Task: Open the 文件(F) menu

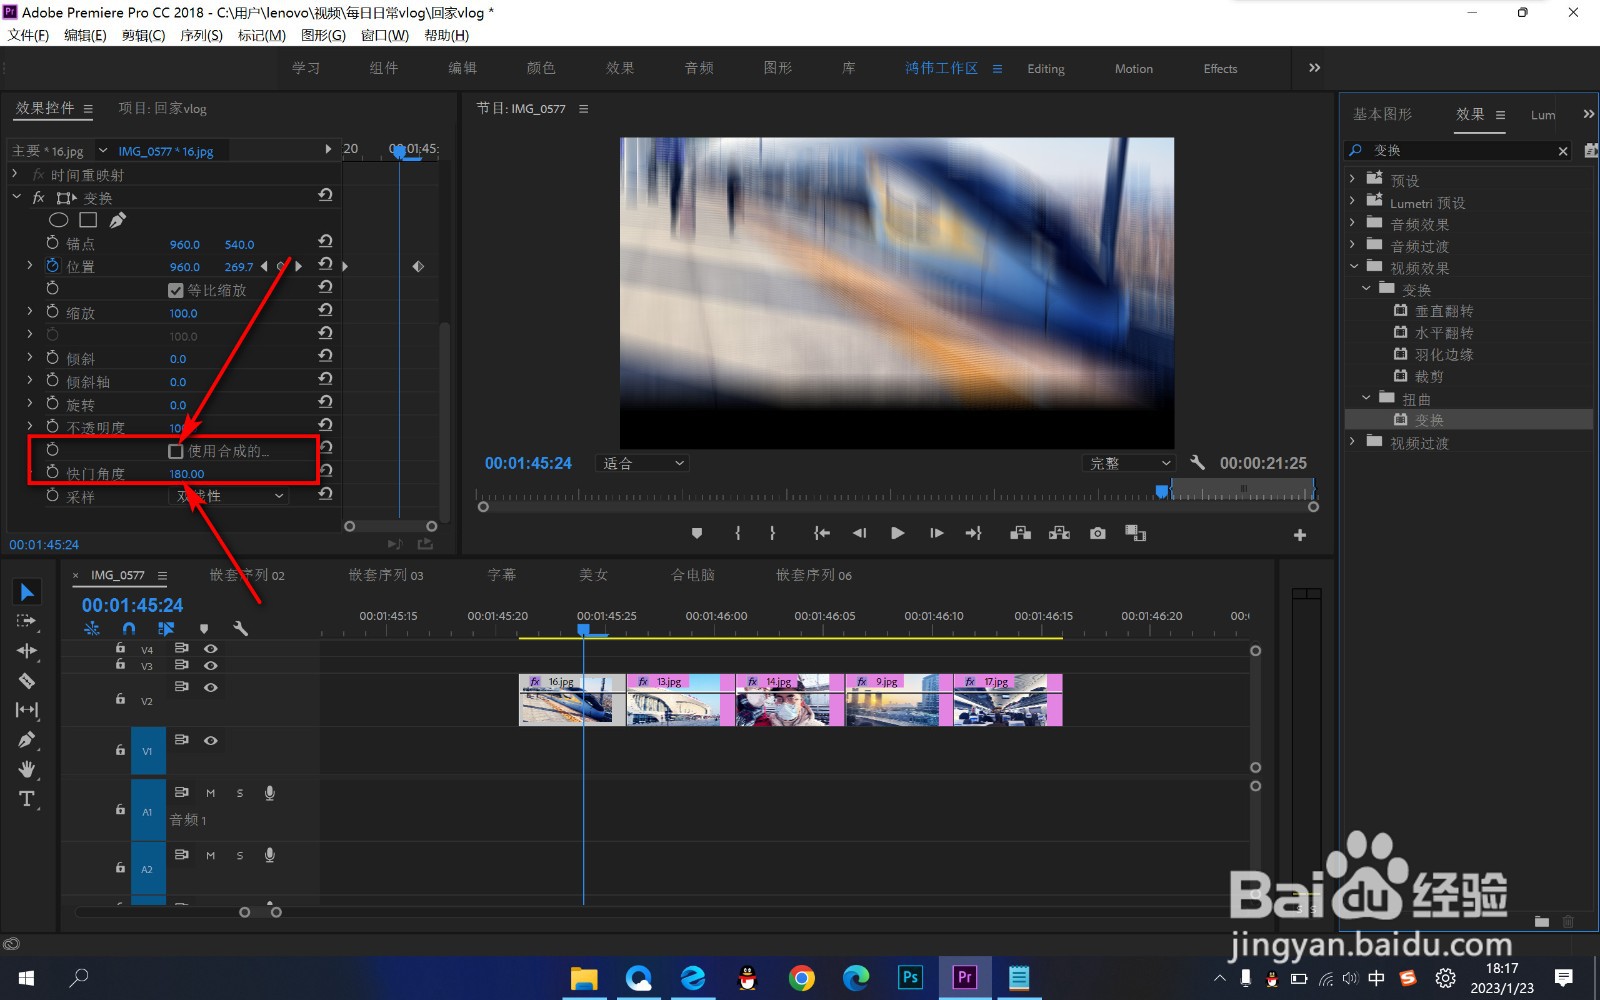Action: tap(28, 35)
